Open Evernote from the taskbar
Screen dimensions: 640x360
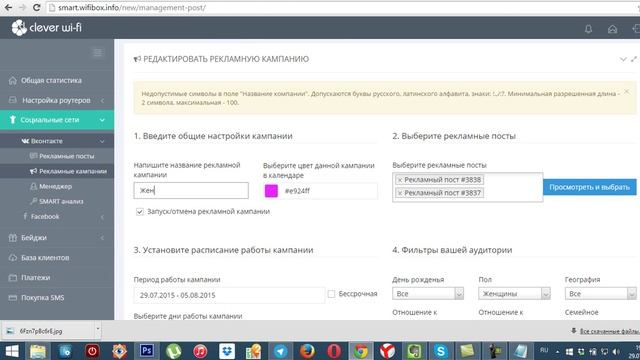click(414, 351)
